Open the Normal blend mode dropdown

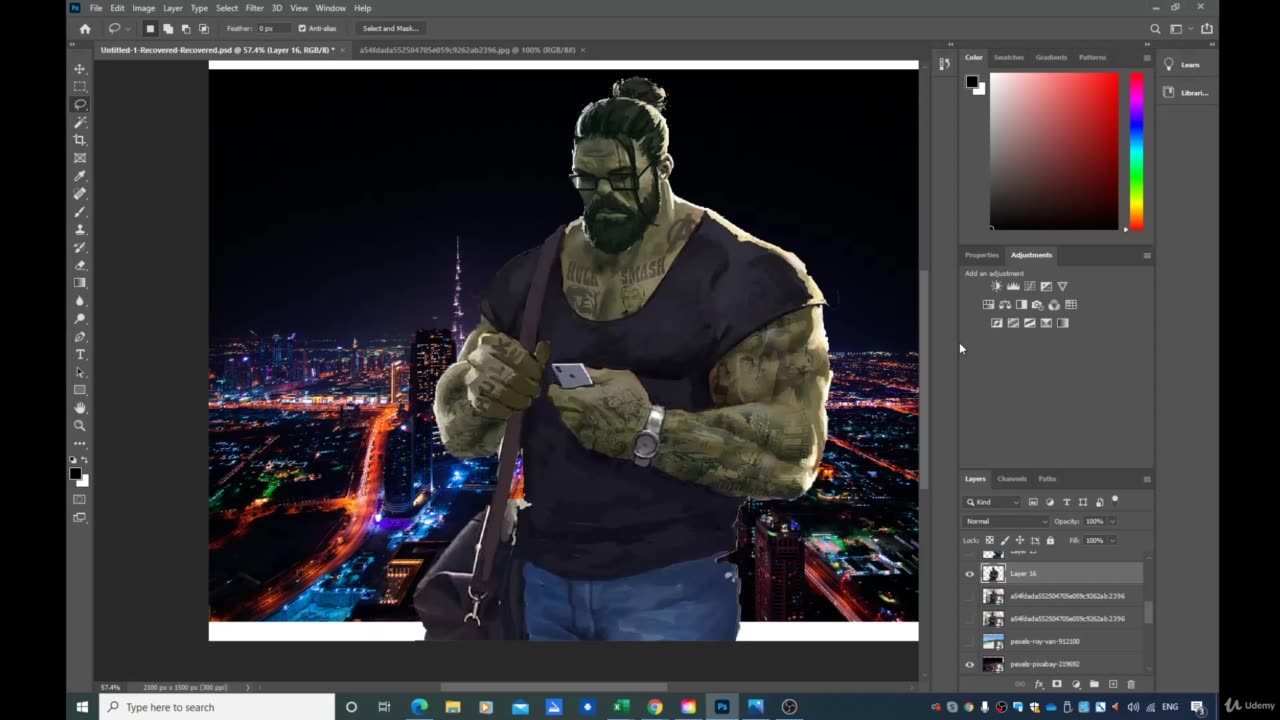point(1006,521)
